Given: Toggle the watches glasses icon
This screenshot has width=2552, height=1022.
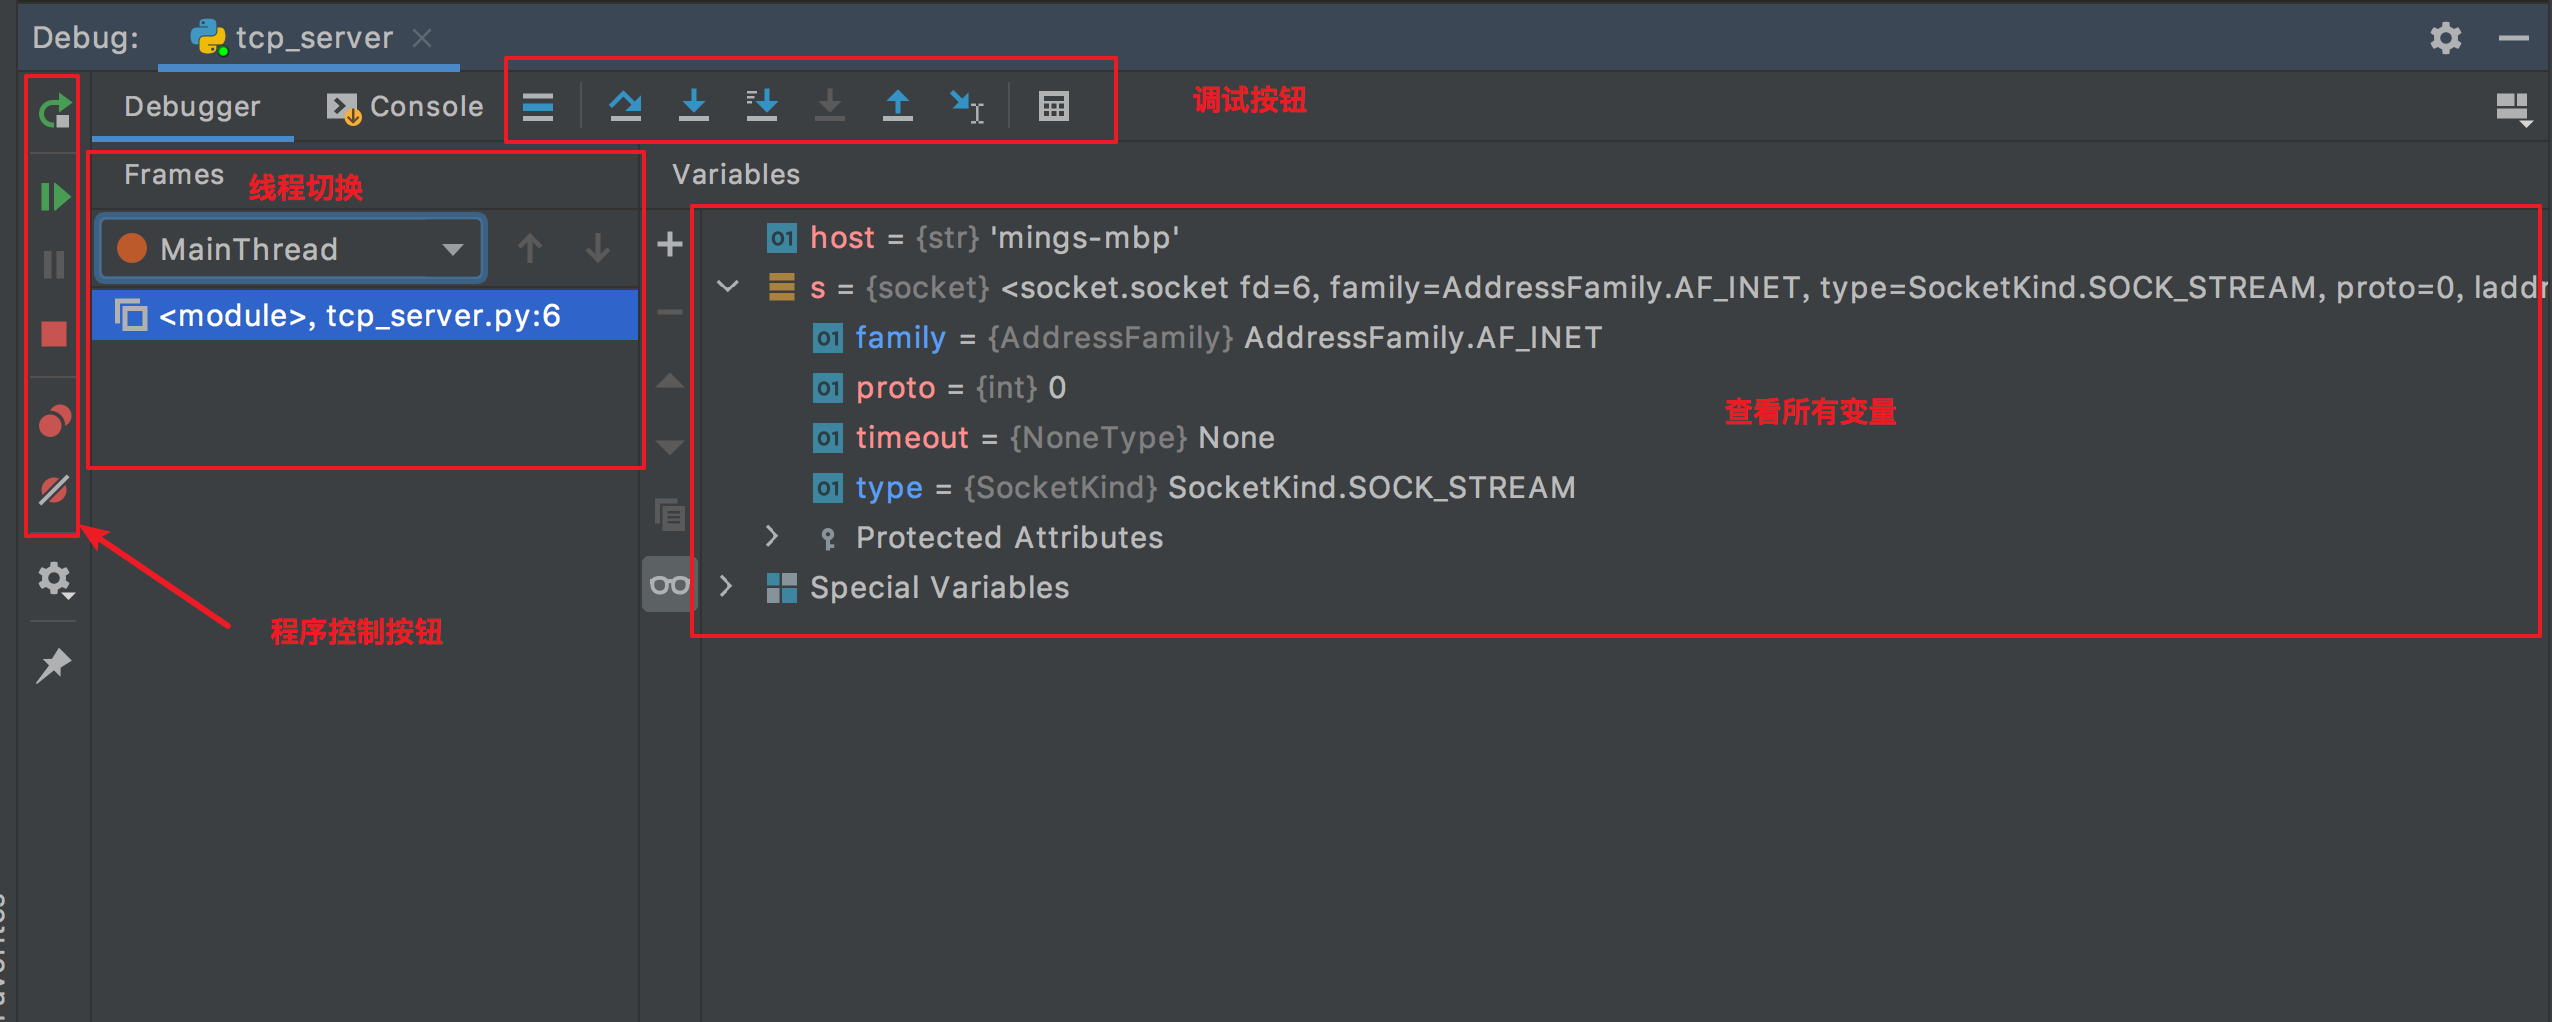Looking at the screenshot, I should coord(669,585).
